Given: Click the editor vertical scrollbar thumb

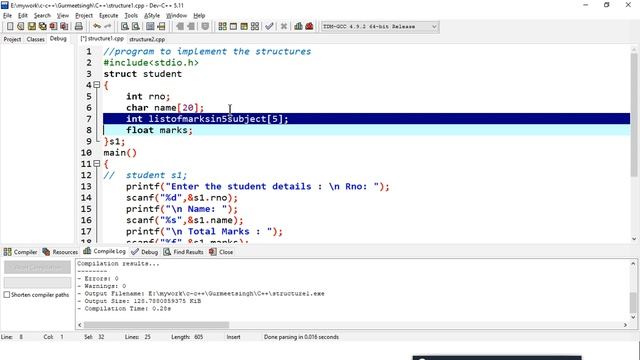Looking at the screenshot, I should point(634,114).
